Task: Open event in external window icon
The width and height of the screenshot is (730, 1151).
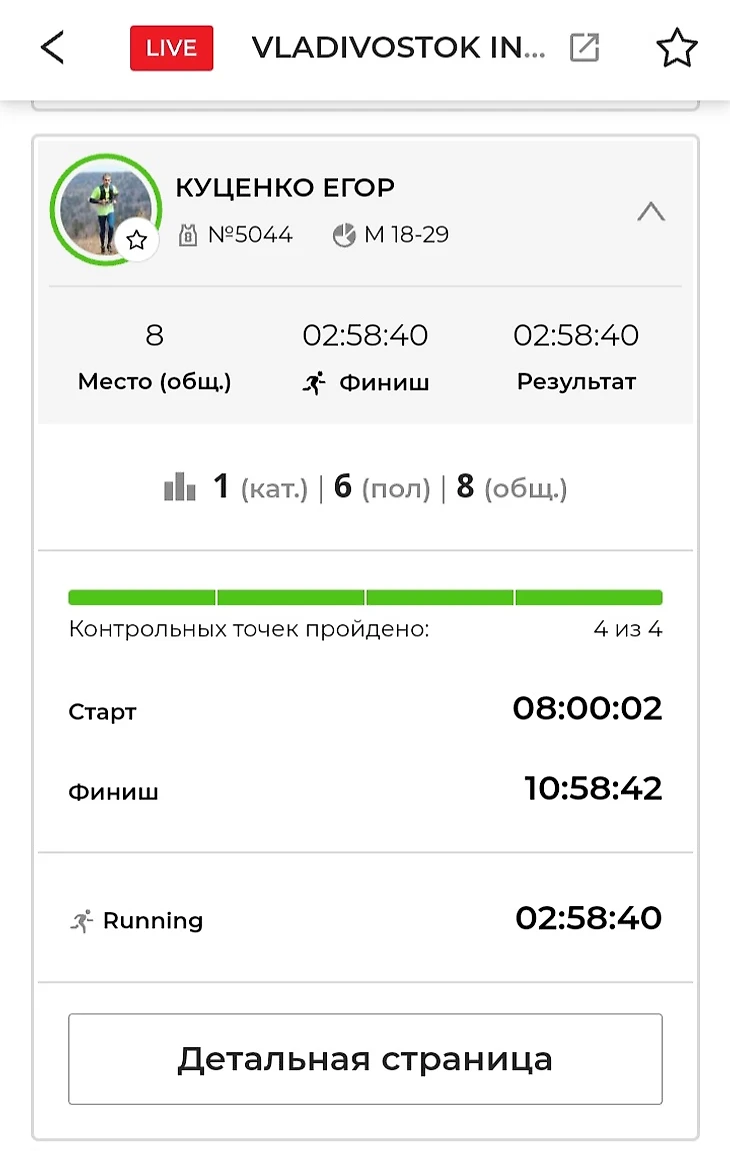Action: pos(584,47)
